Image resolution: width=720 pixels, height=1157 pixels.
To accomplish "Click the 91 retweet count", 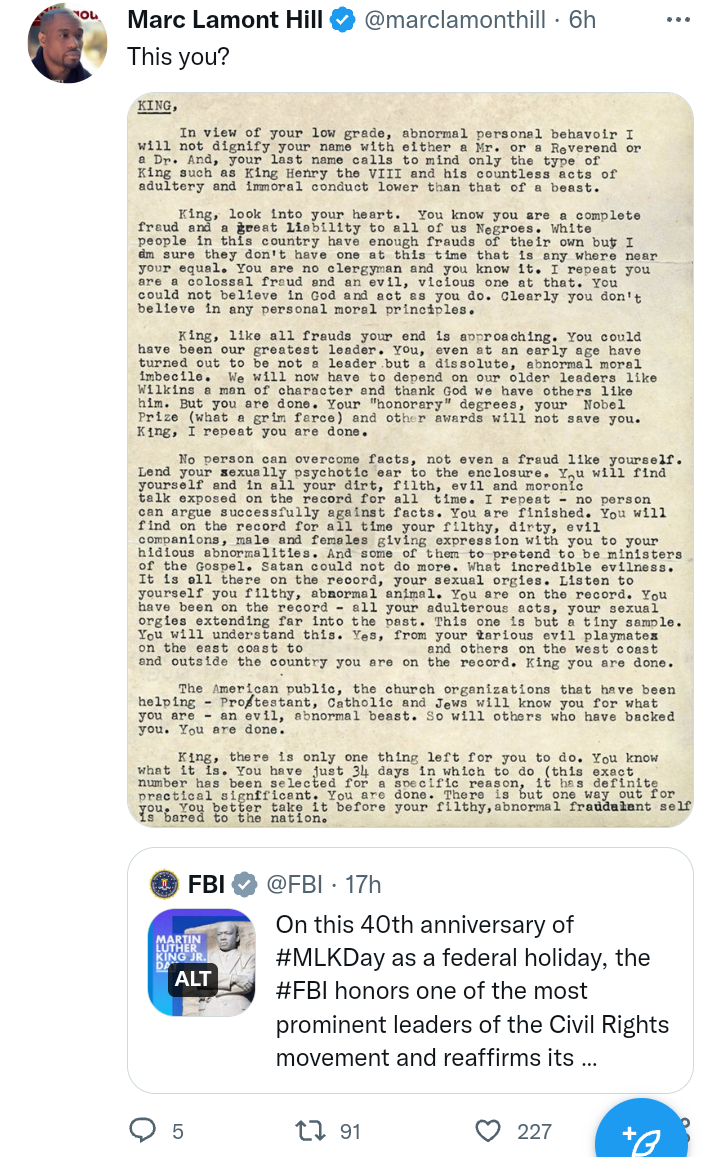I will [x=350, y=1131].
